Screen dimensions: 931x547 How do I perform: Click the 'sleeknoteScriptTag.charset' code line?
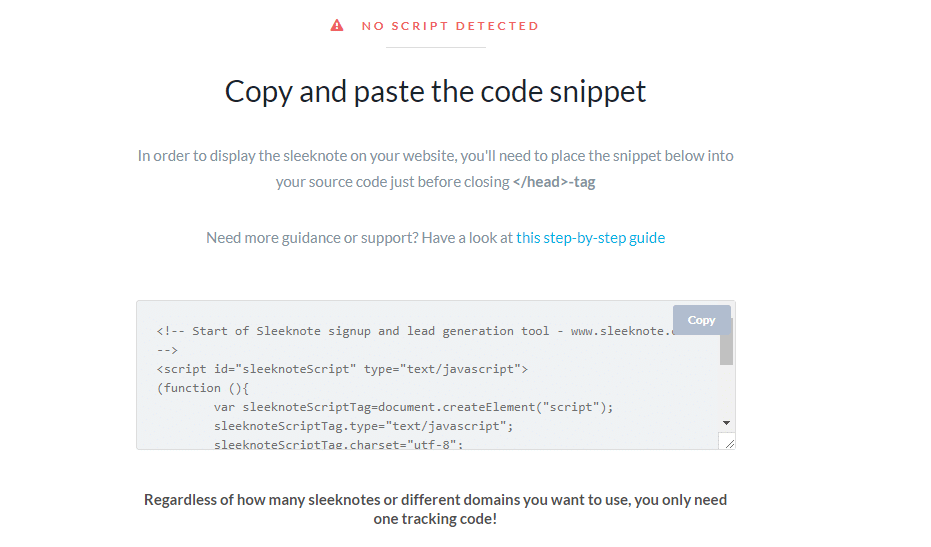[338, 443]
